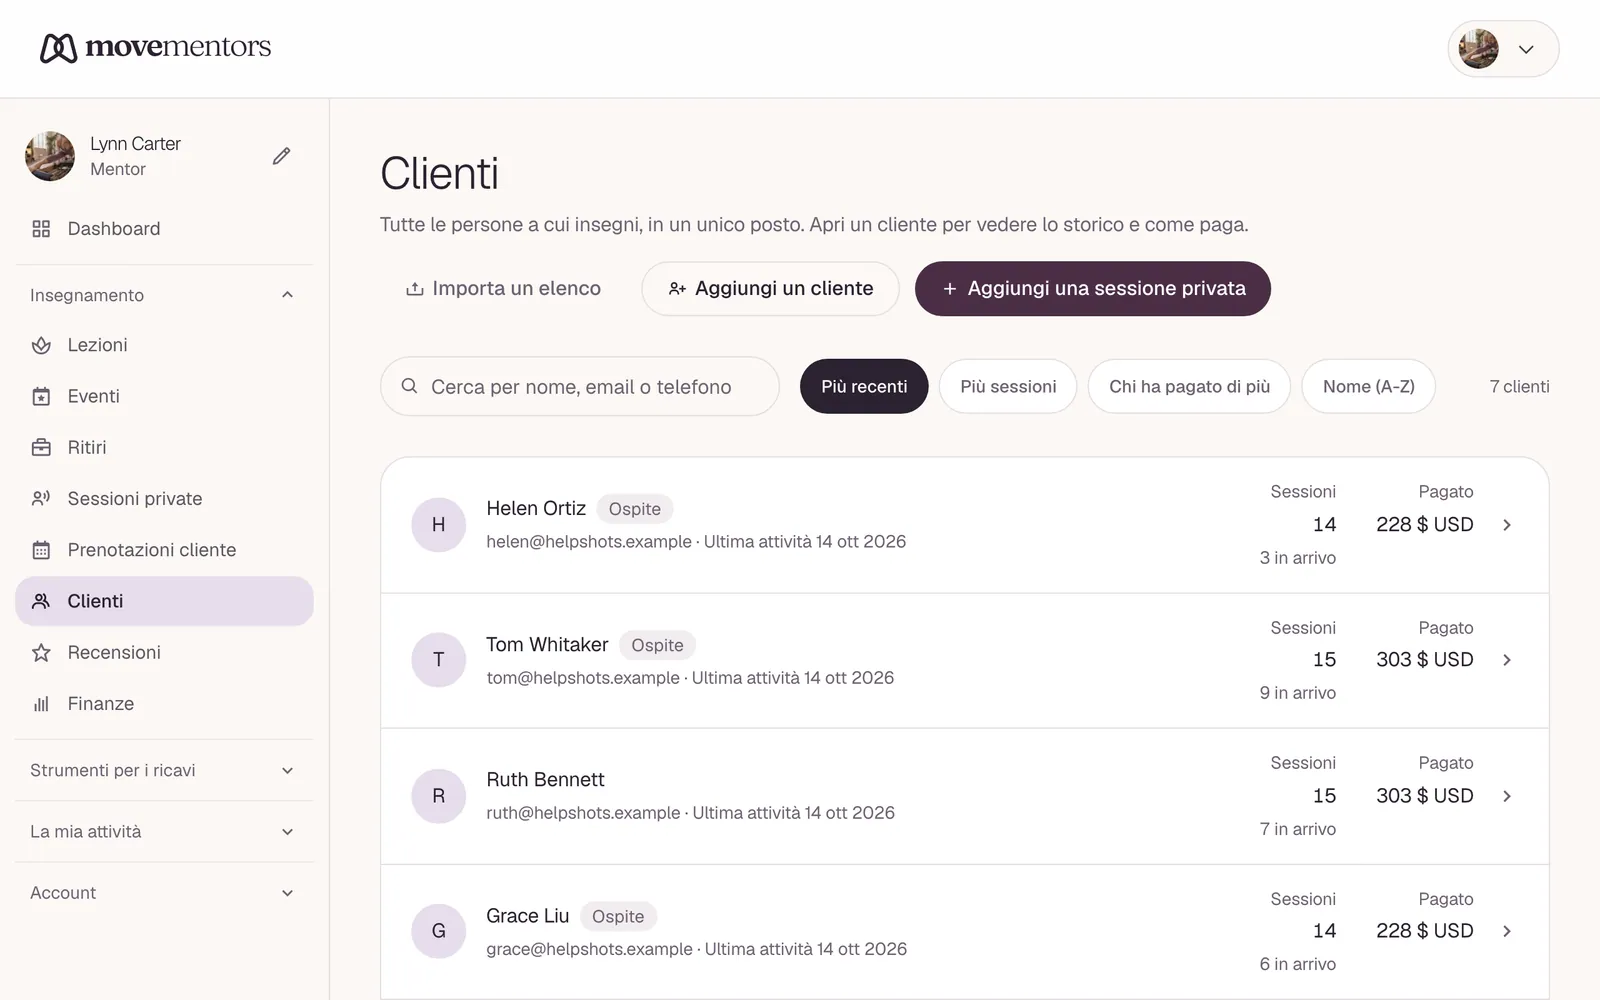1600x1000 pixels.
Task: Sort by Chi ha pagato di più
Action: [x=1189, y=386]
